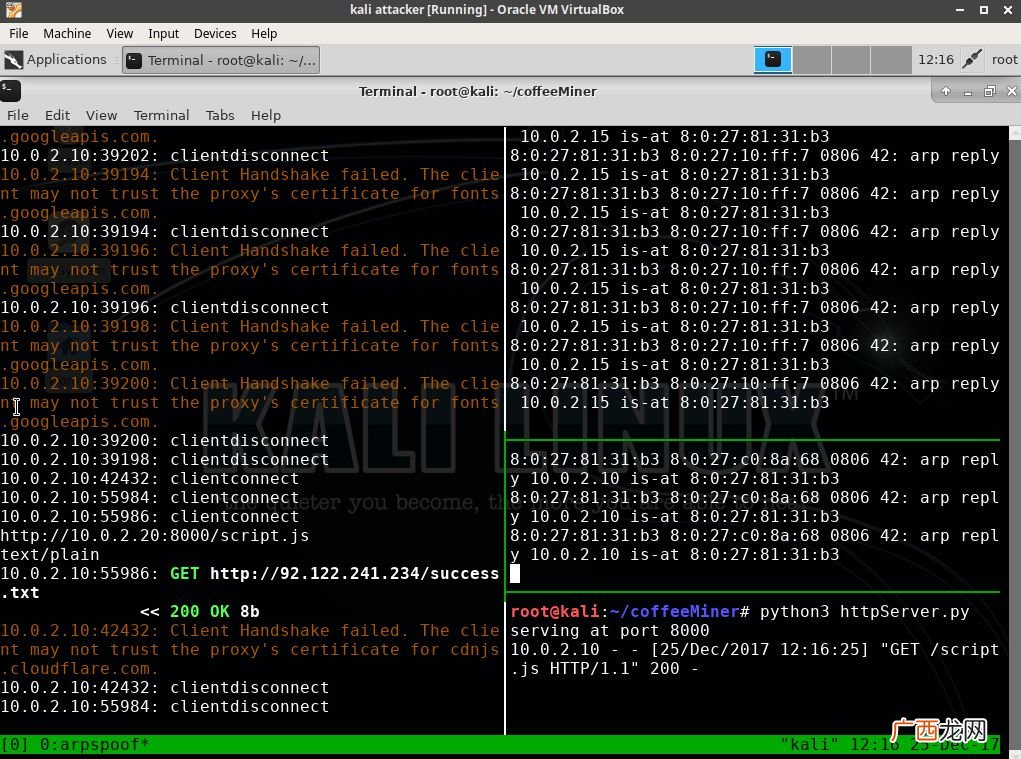Click the 'serving at port 8000' line
This screenshot has height=759, width=1021.
pos(609,631)
